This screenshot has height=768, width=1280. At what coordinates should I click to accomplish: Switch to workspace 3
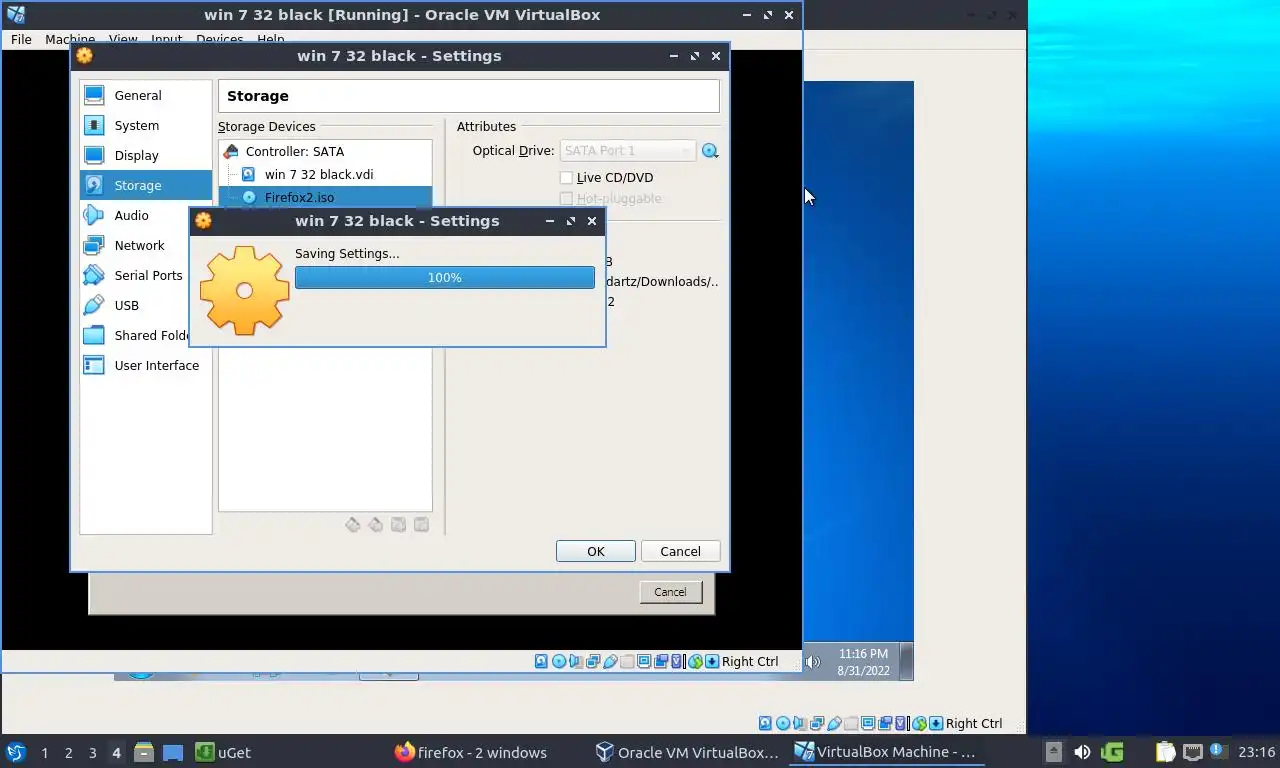click(92, 753)
